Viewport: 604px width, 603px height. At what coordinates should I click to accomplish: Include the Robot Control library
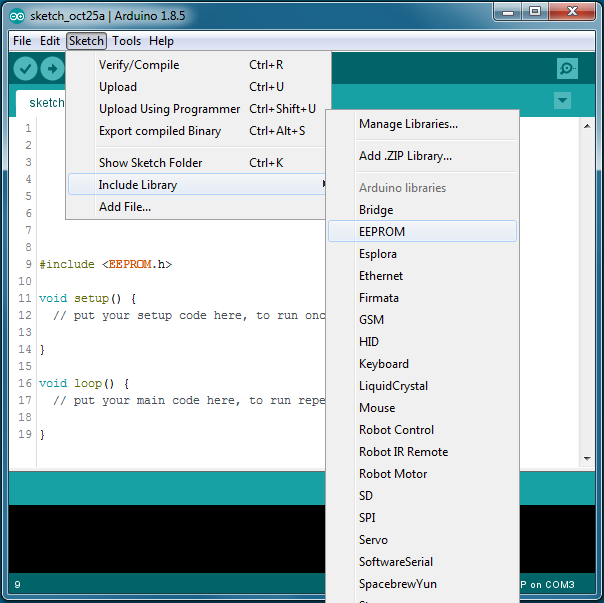[422, 430]
